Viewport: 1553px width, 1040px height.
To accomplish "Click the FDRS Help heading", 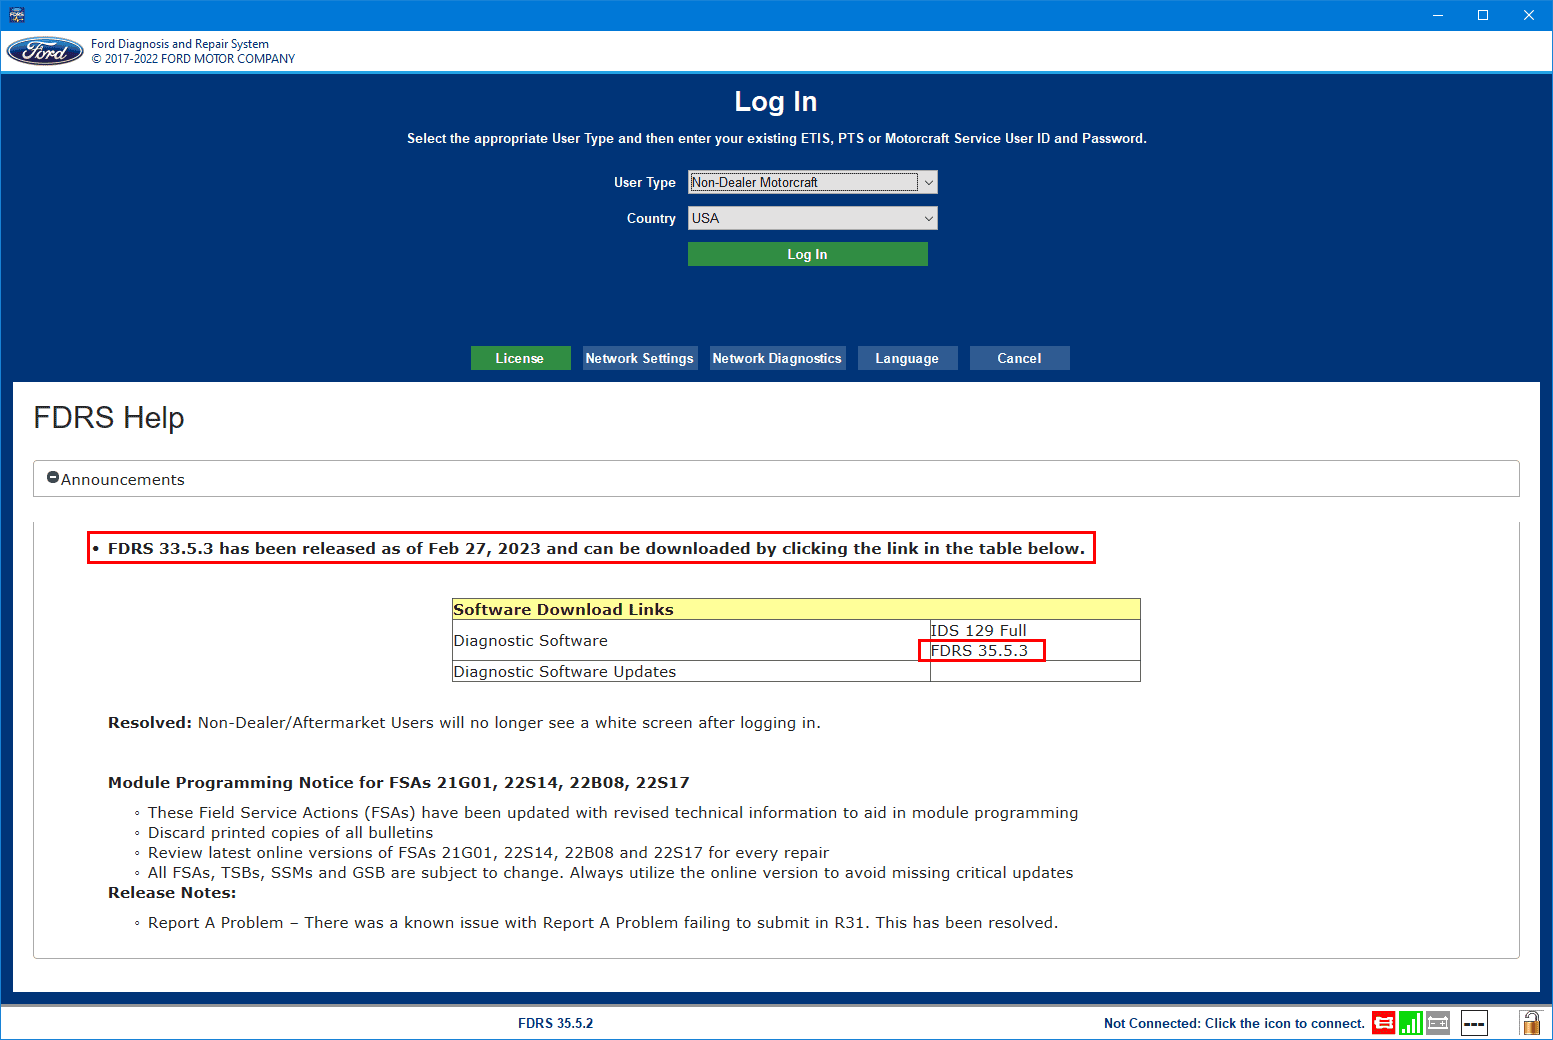I will click(x=109, y=417).
